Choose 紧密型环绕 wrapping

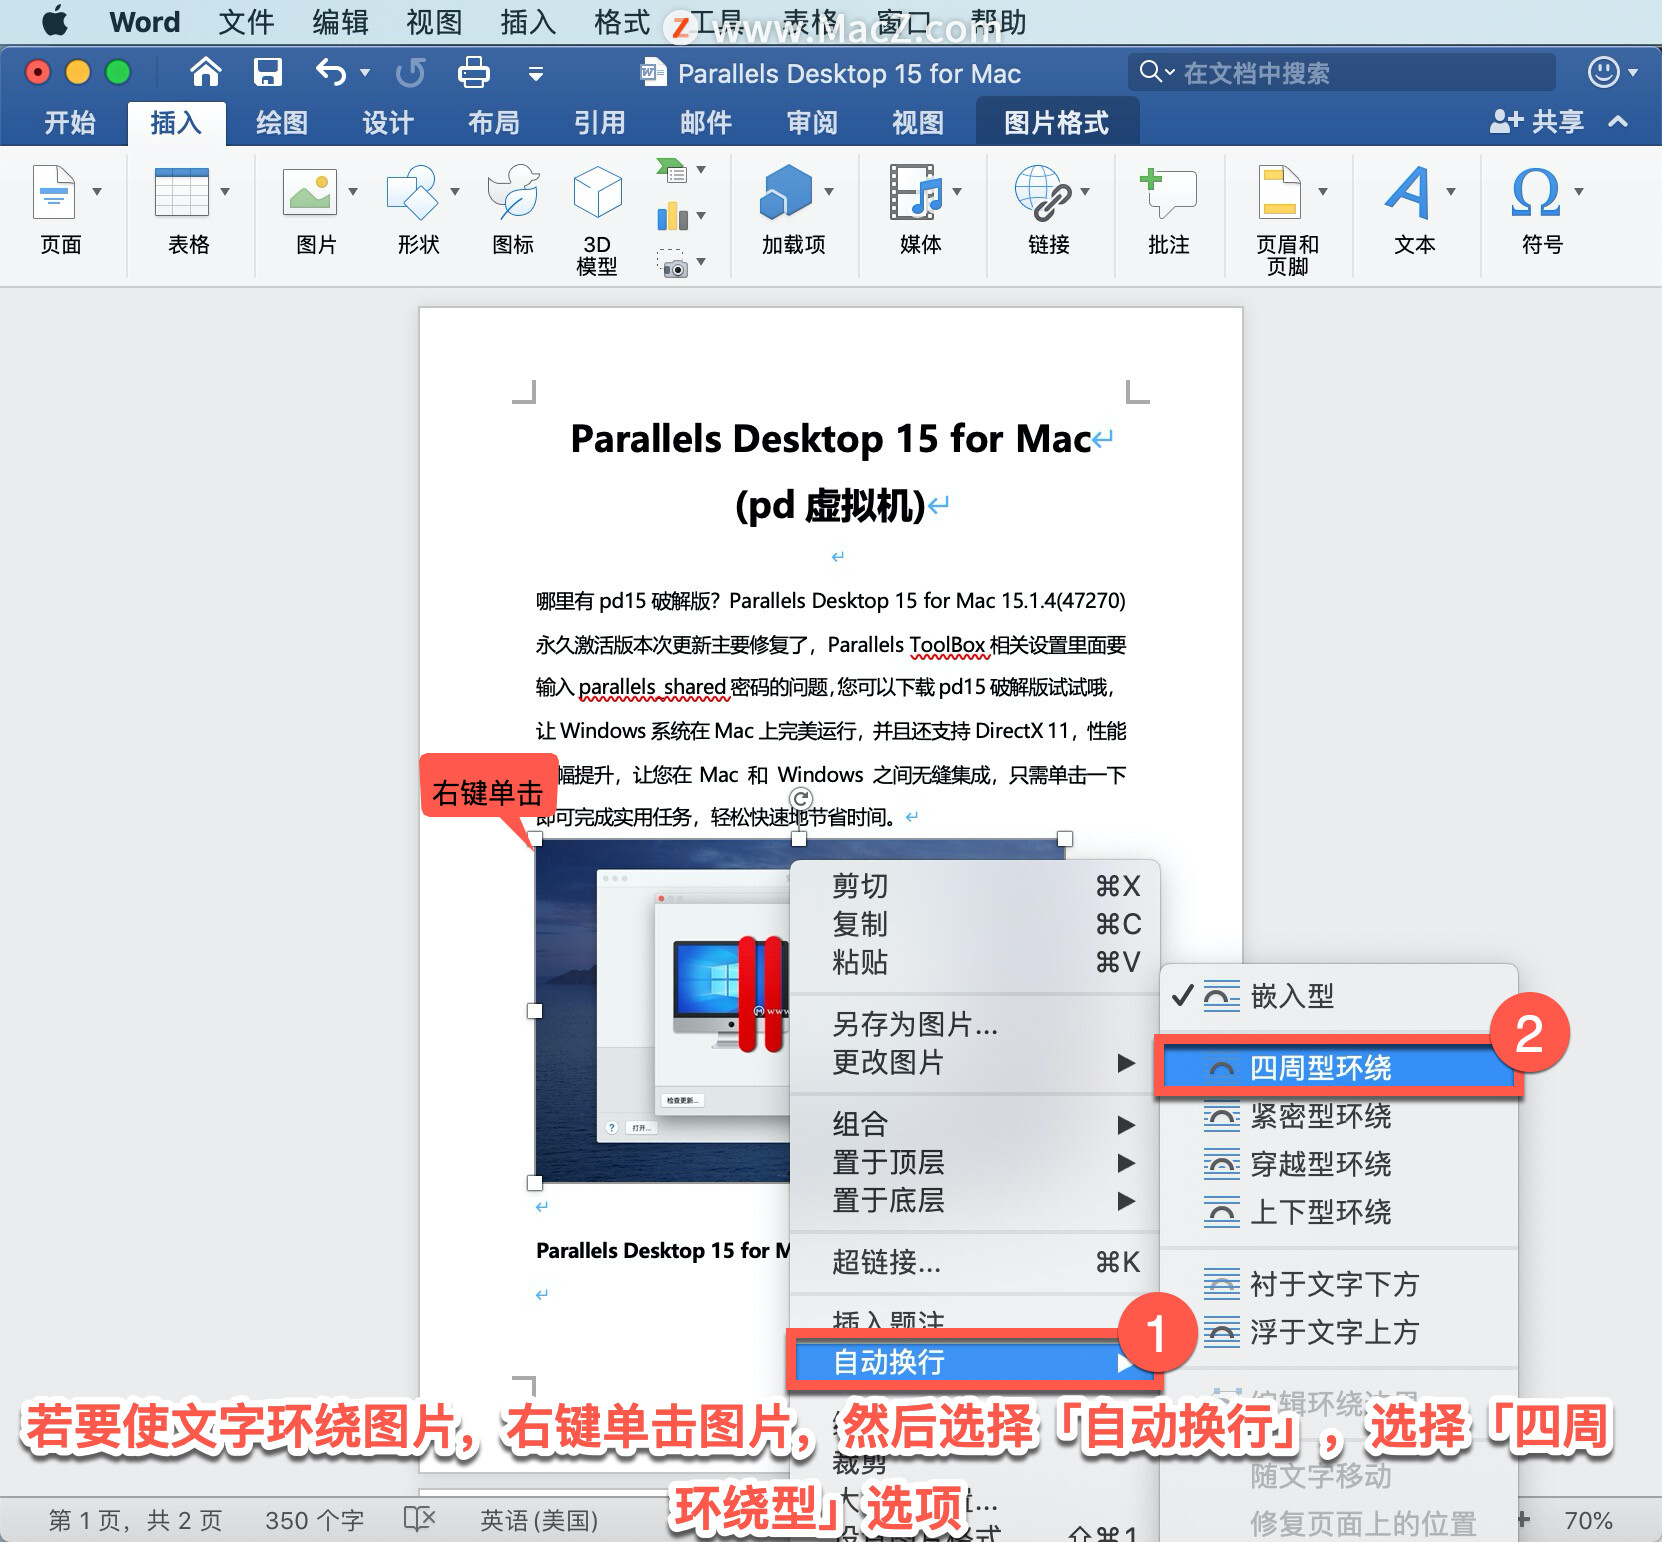(x=1338, y=1116)
